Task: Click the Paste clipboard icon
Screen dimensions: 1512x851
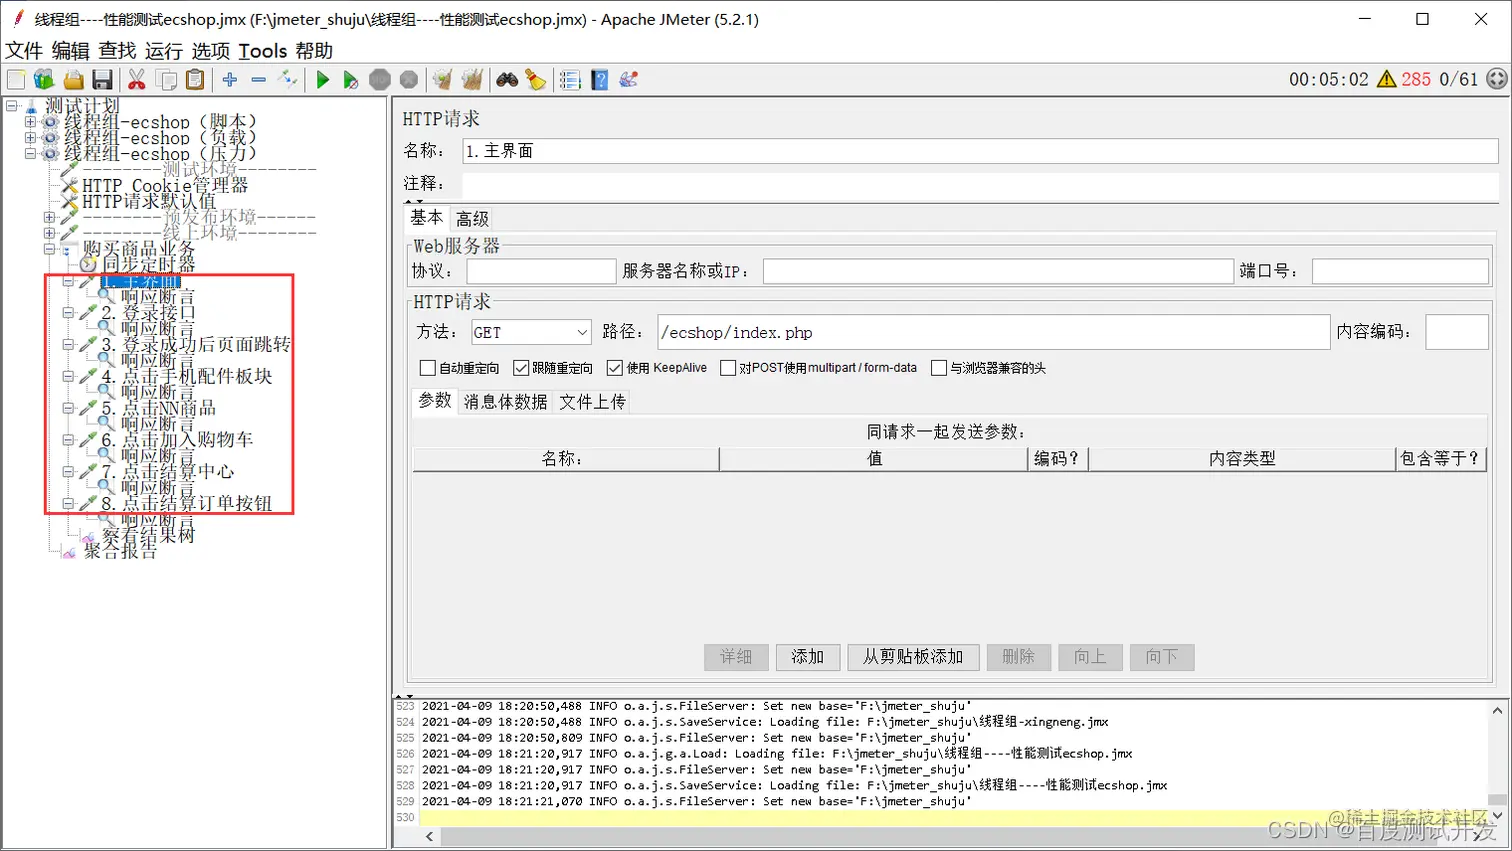Action: [196, 80]
